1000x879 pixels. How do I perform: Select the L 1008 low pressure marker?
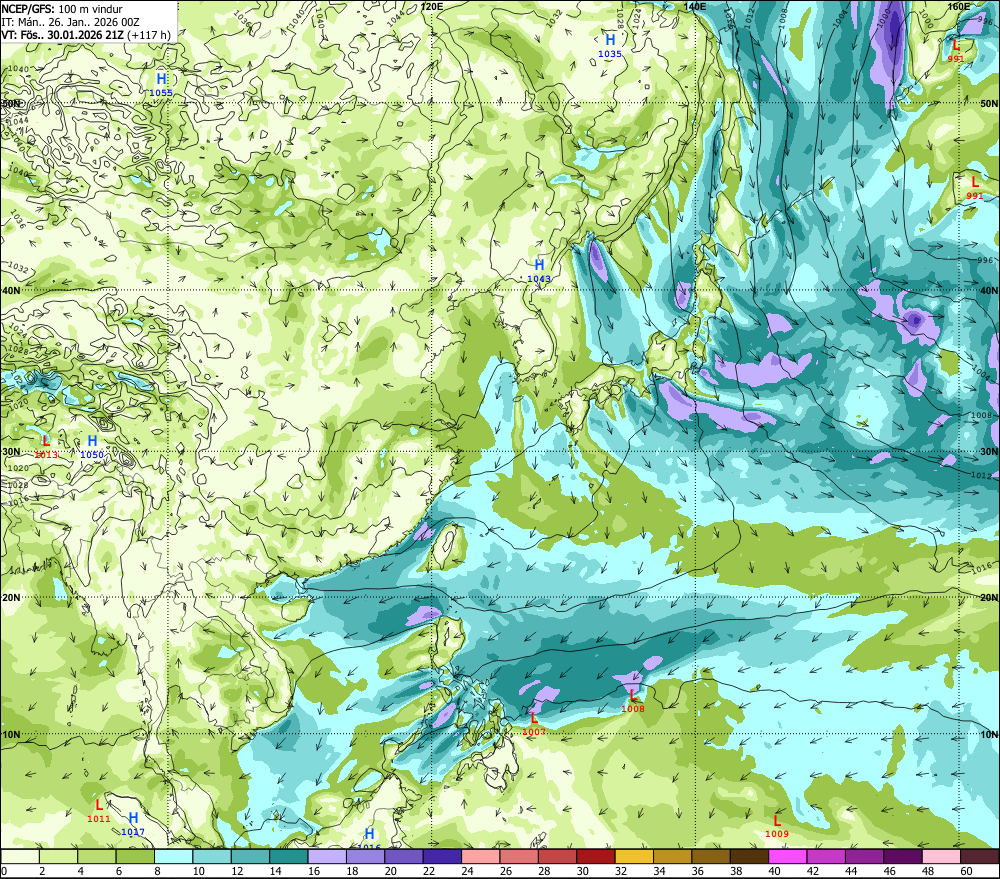point(633,700)
